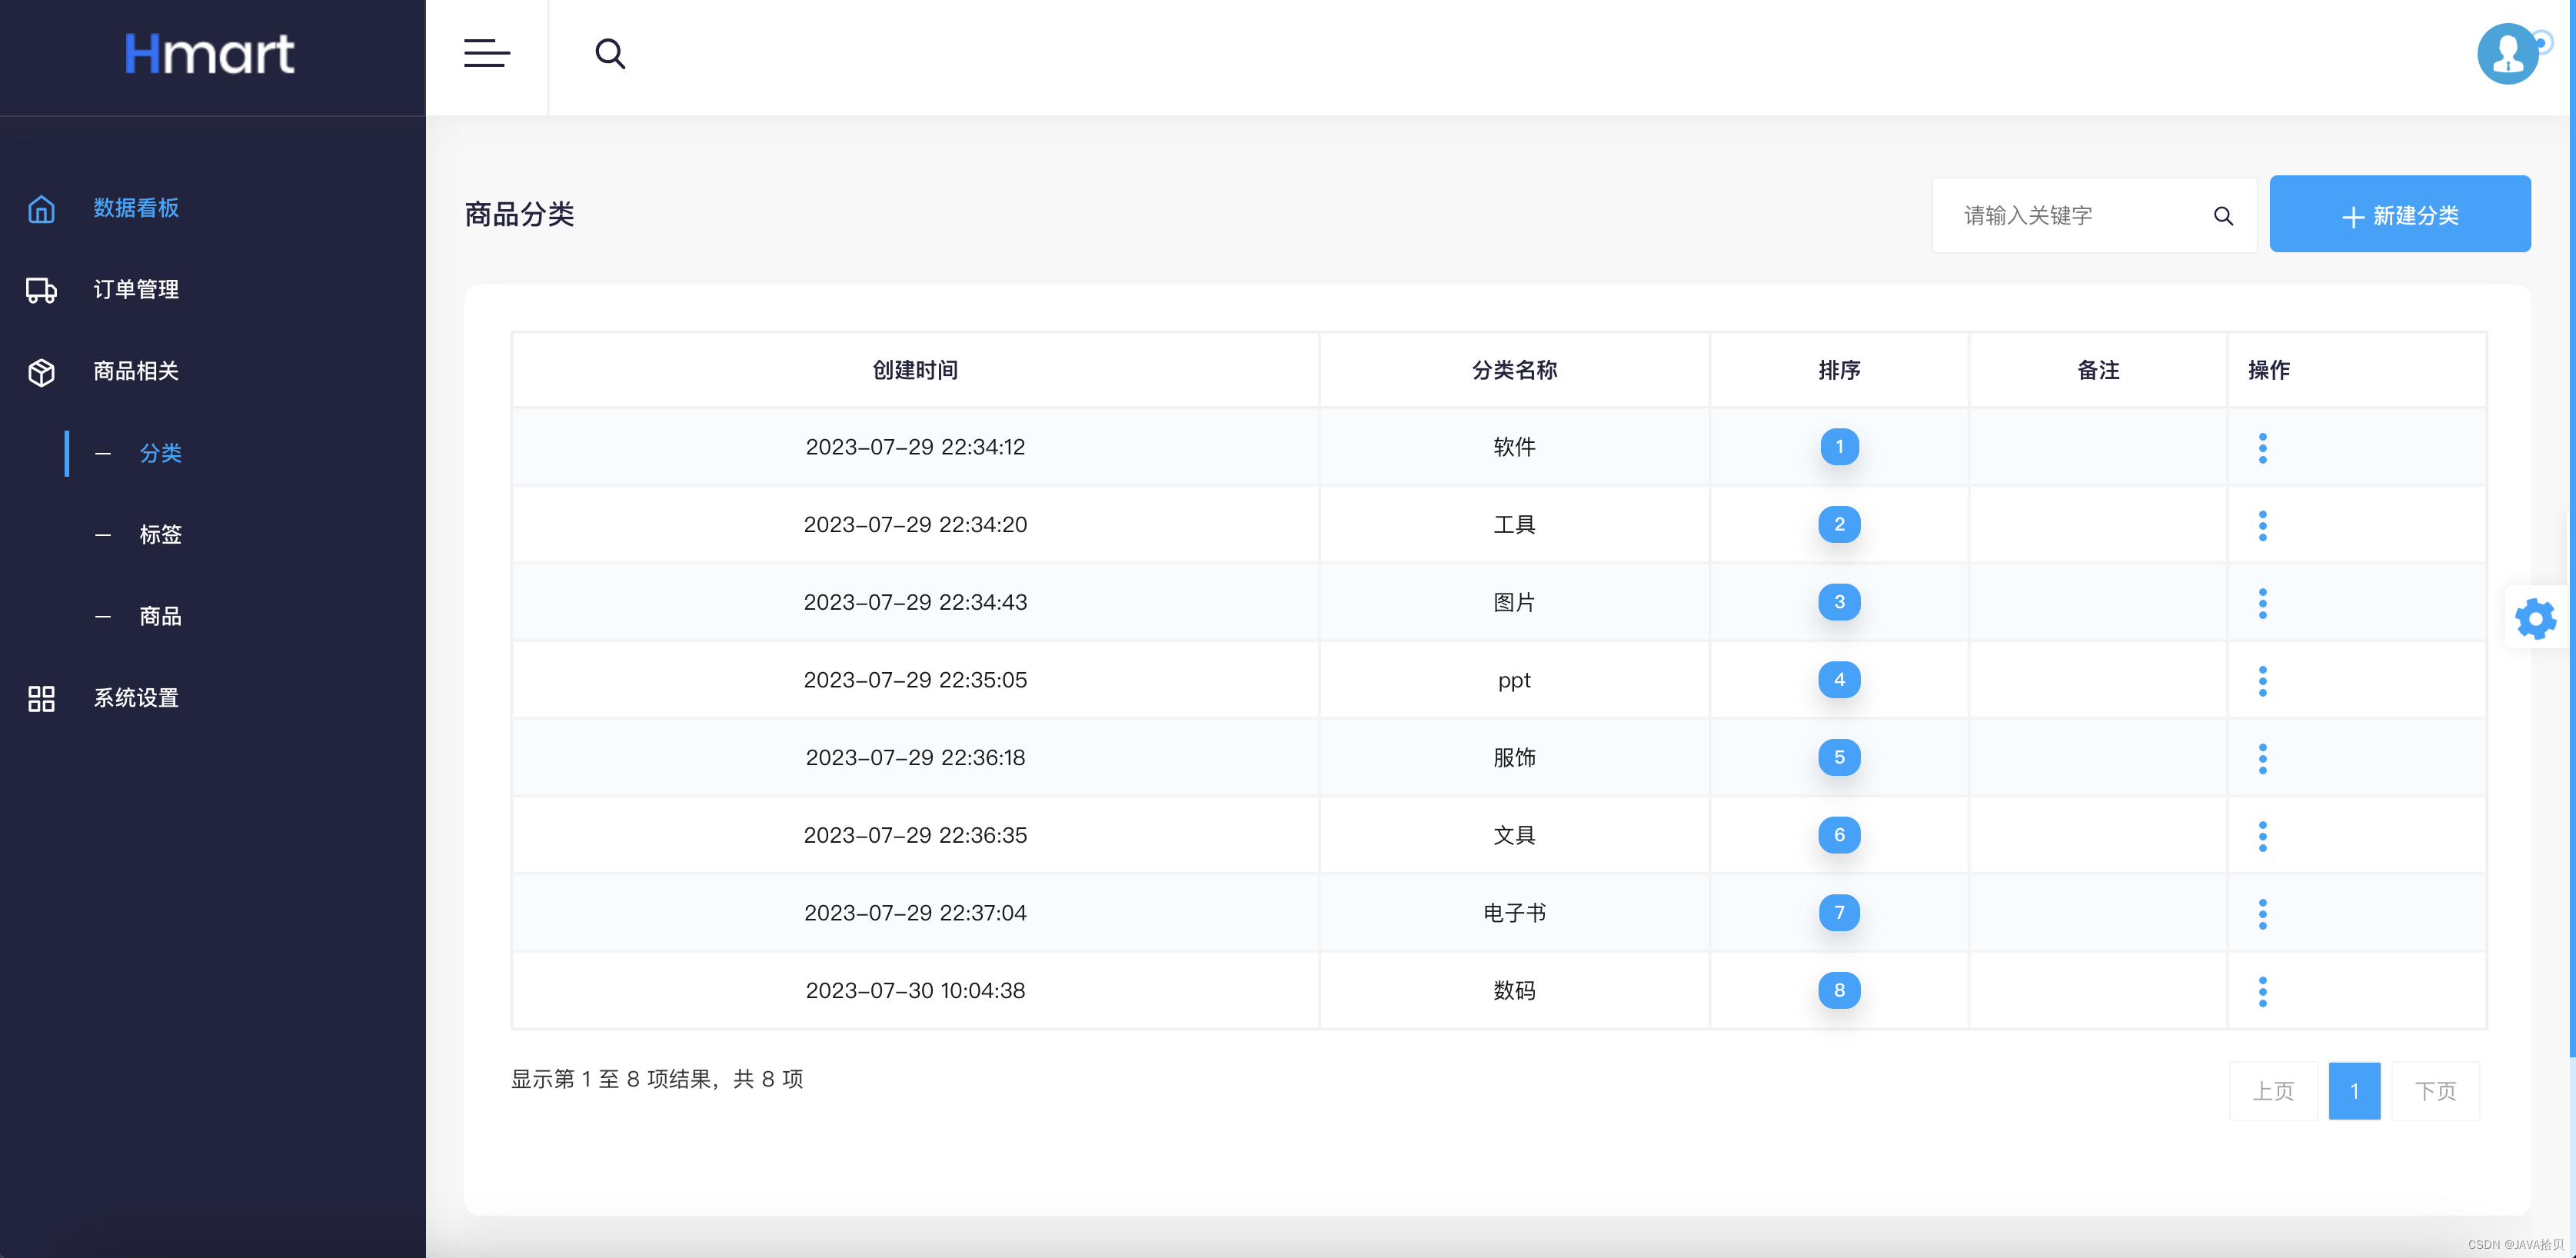The height and width of the screenshot is (1258, 2576).
Task: Collapse the 商品相关 sidebar group
Action: point(136,371)
